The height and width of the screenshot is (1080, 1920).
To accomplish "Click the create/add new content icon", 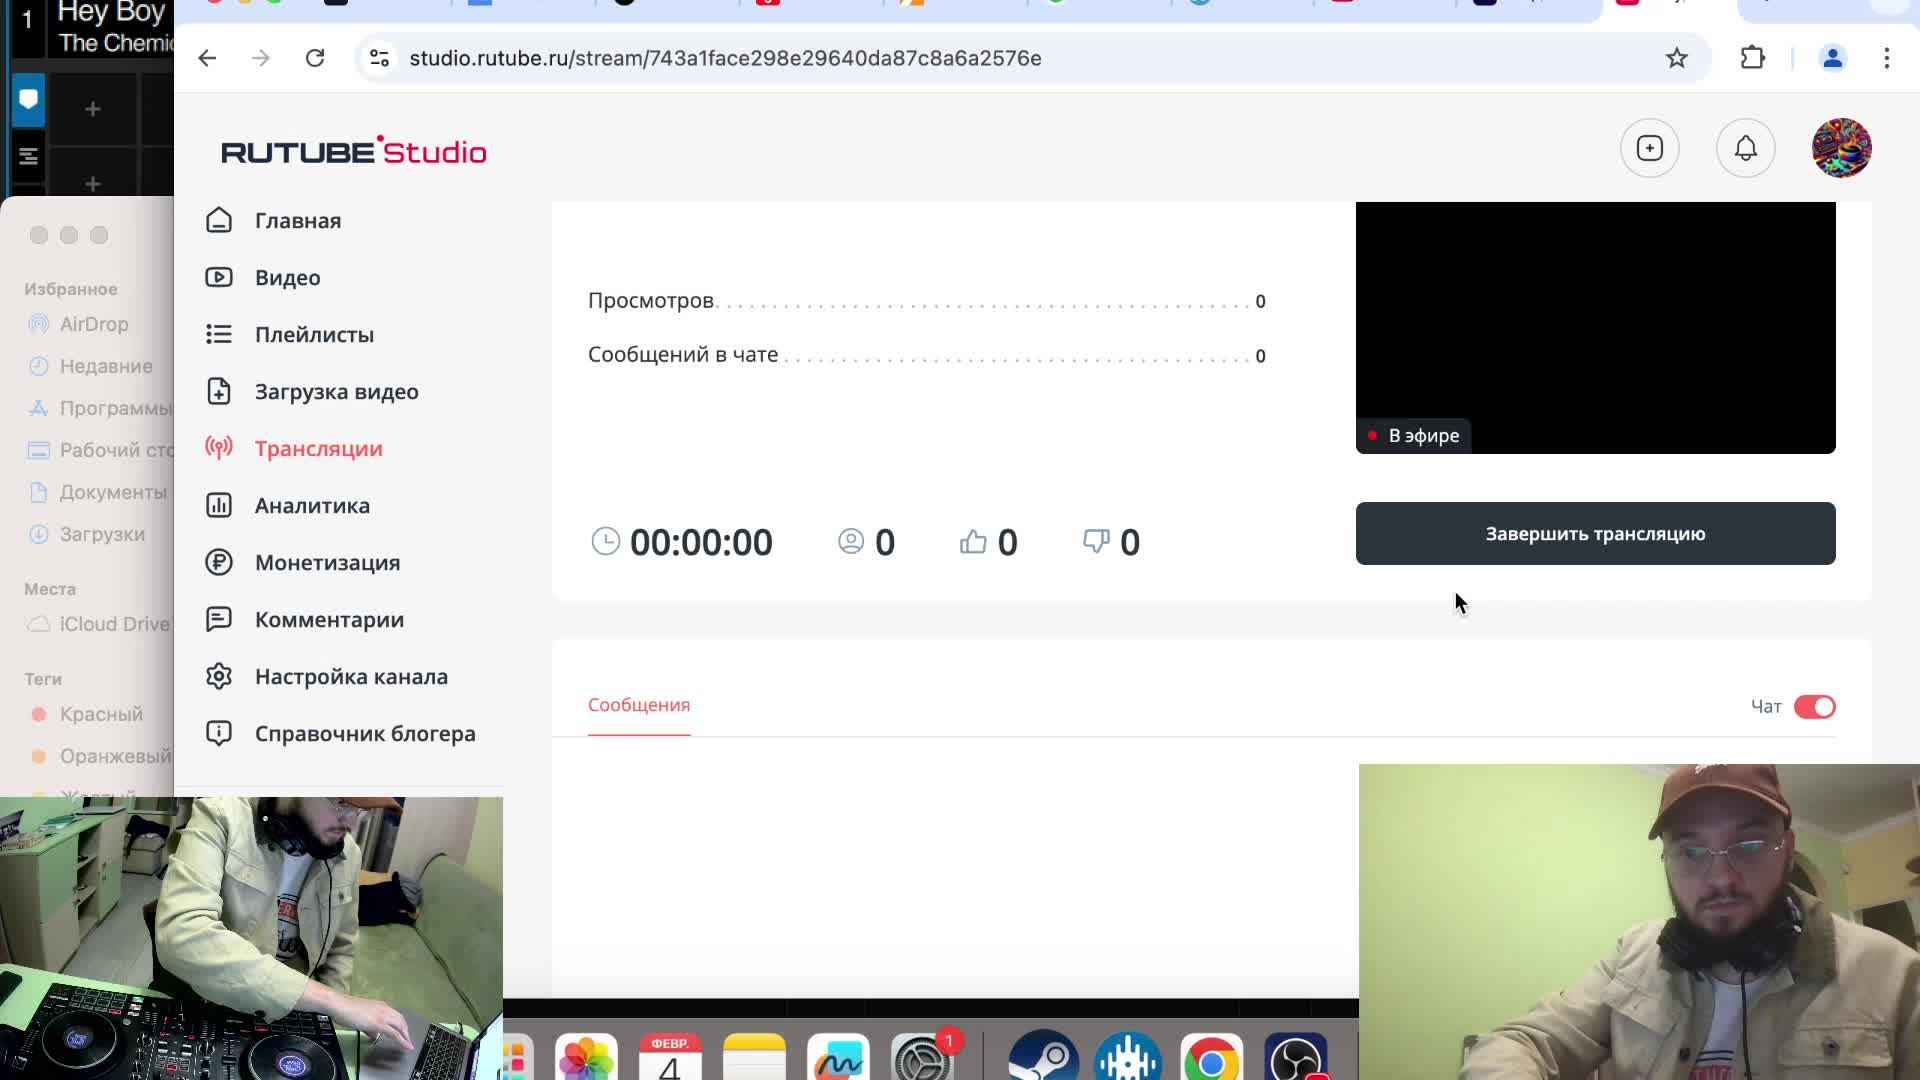I will point(1648,148).
